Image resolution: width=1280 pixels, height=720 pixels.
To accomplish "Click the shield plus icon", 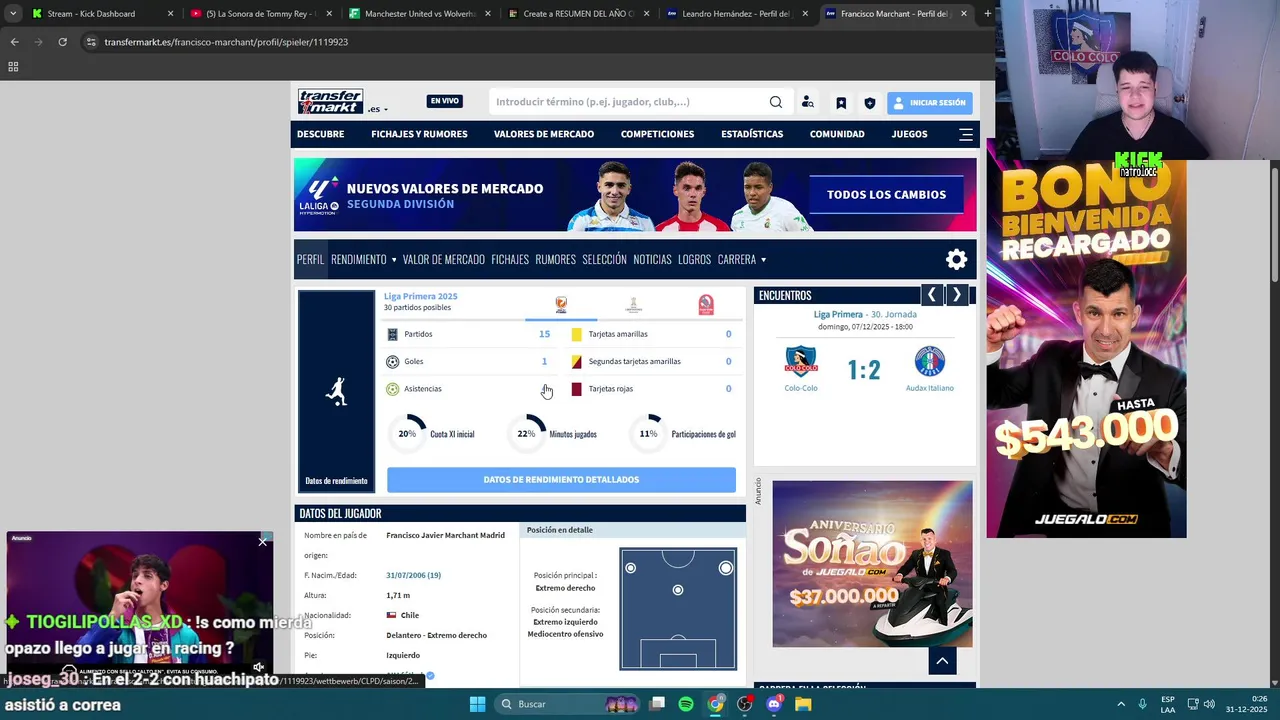I will pos(870,103).
